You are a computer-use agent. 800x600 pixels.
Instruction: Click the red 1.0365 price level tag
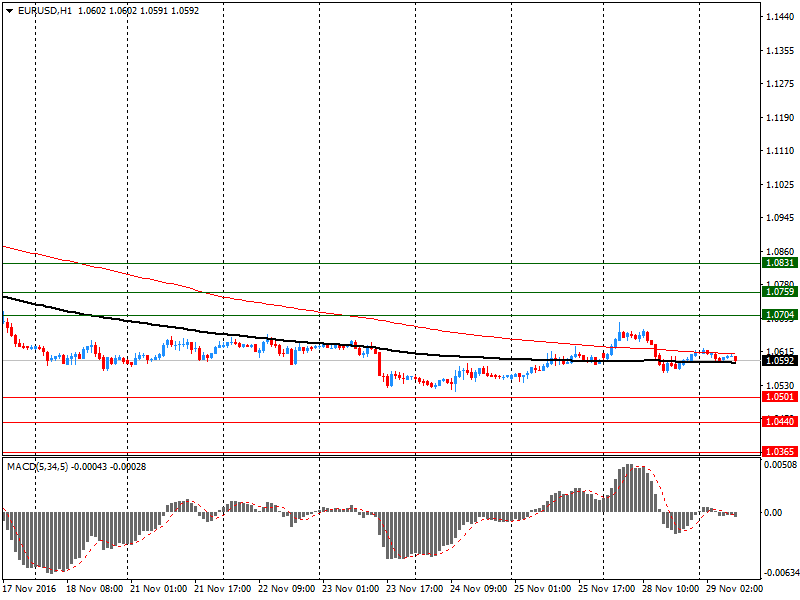click(x=779, y=453)
